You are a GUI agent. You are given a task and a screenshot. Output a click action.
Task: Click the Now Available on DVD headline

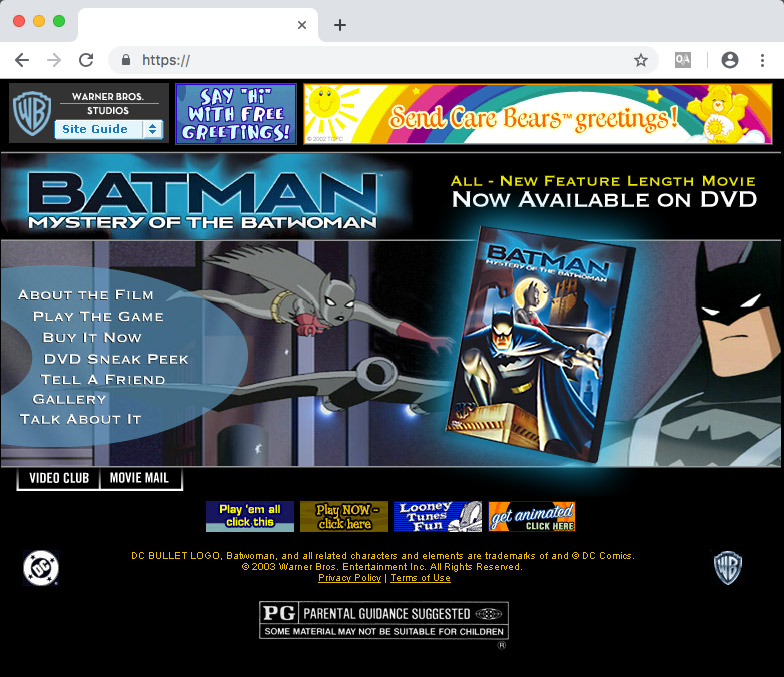coord(604,200)
